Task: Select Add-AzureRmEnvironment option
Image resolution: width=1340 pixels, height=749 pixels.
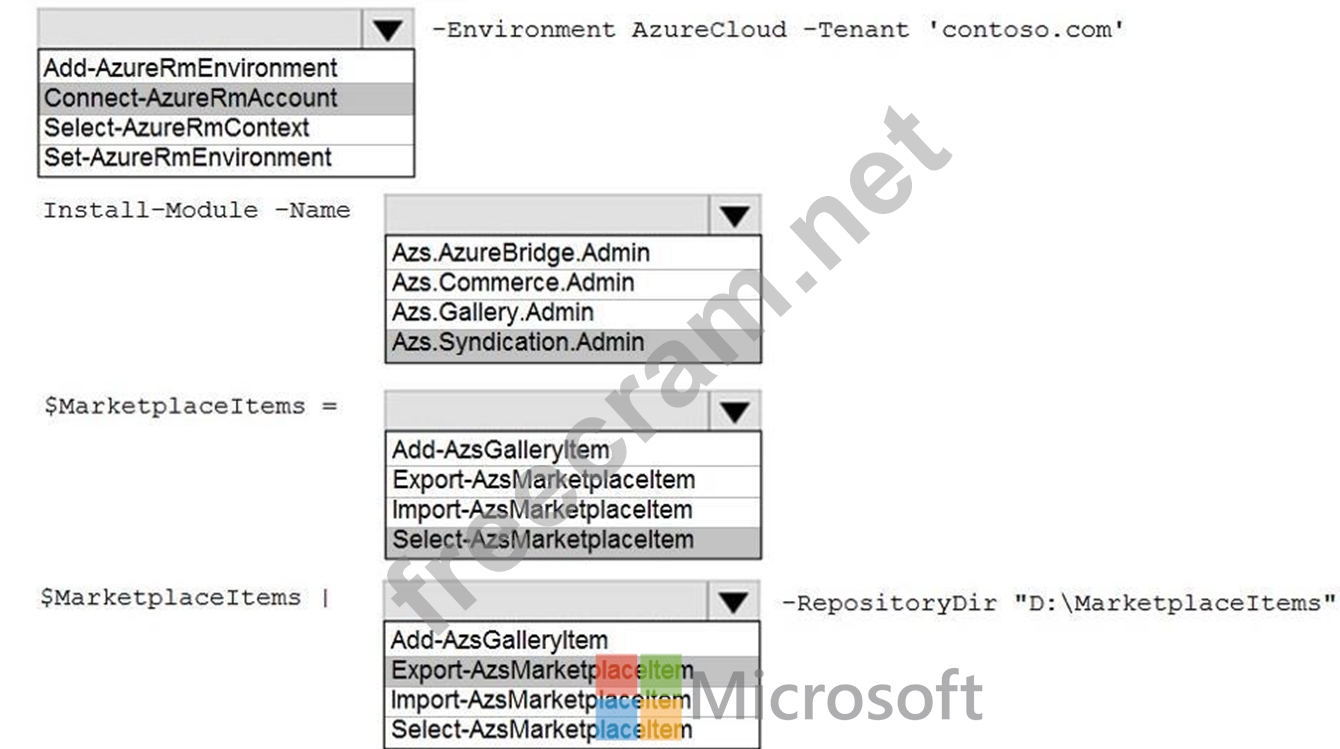Action: [x=226, y=68]
